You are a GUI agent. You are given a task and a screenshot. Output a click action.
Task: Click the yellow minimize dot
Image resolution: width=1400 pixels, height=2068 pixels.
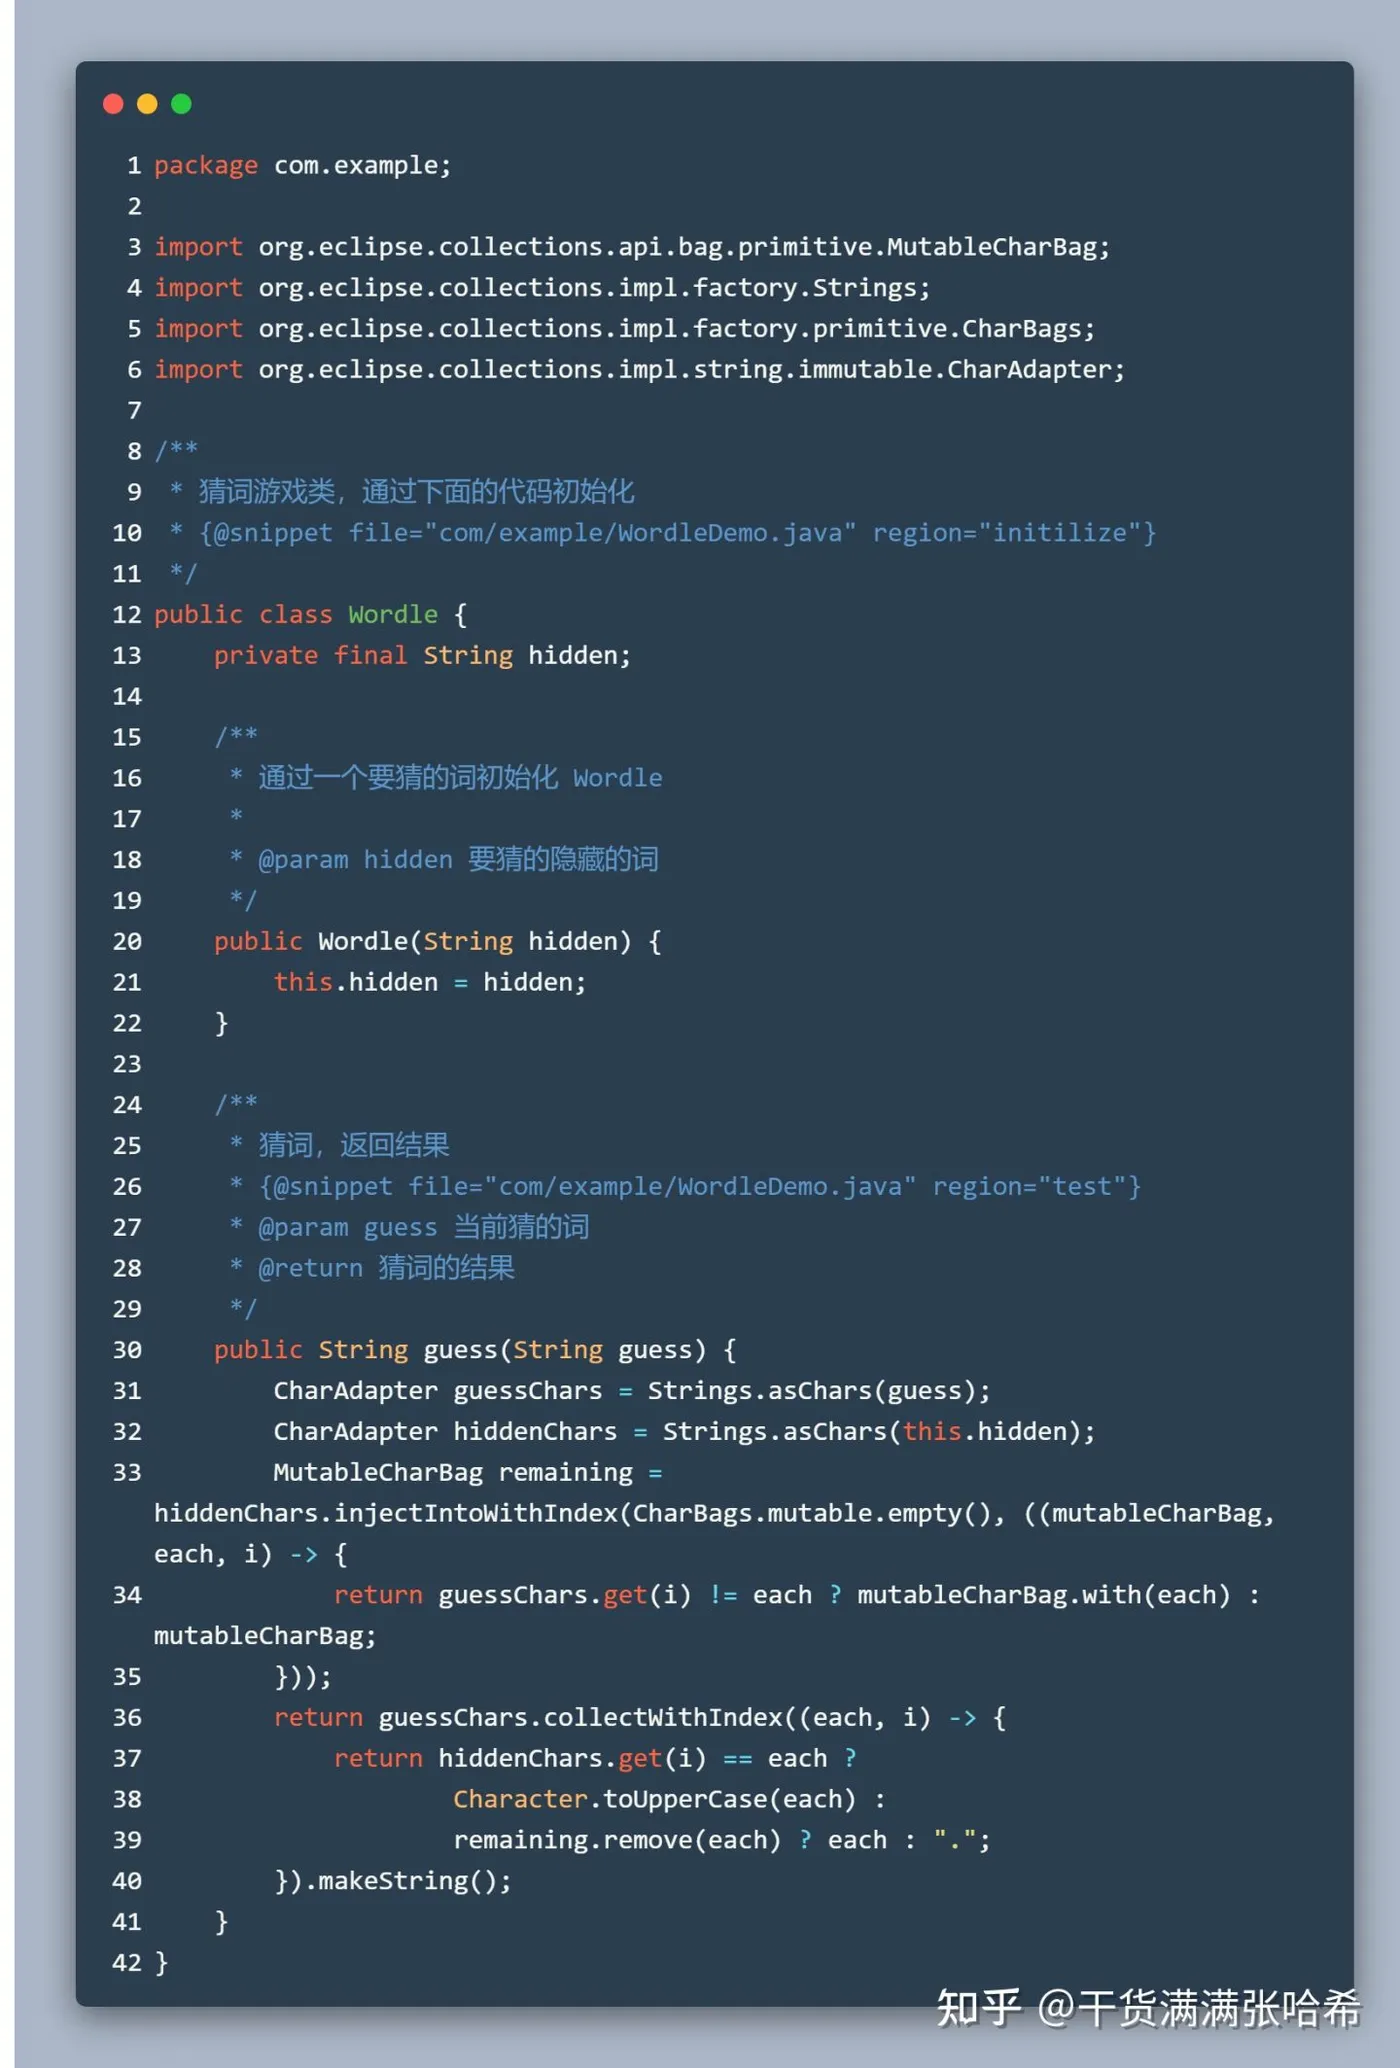tap(147, 104)
